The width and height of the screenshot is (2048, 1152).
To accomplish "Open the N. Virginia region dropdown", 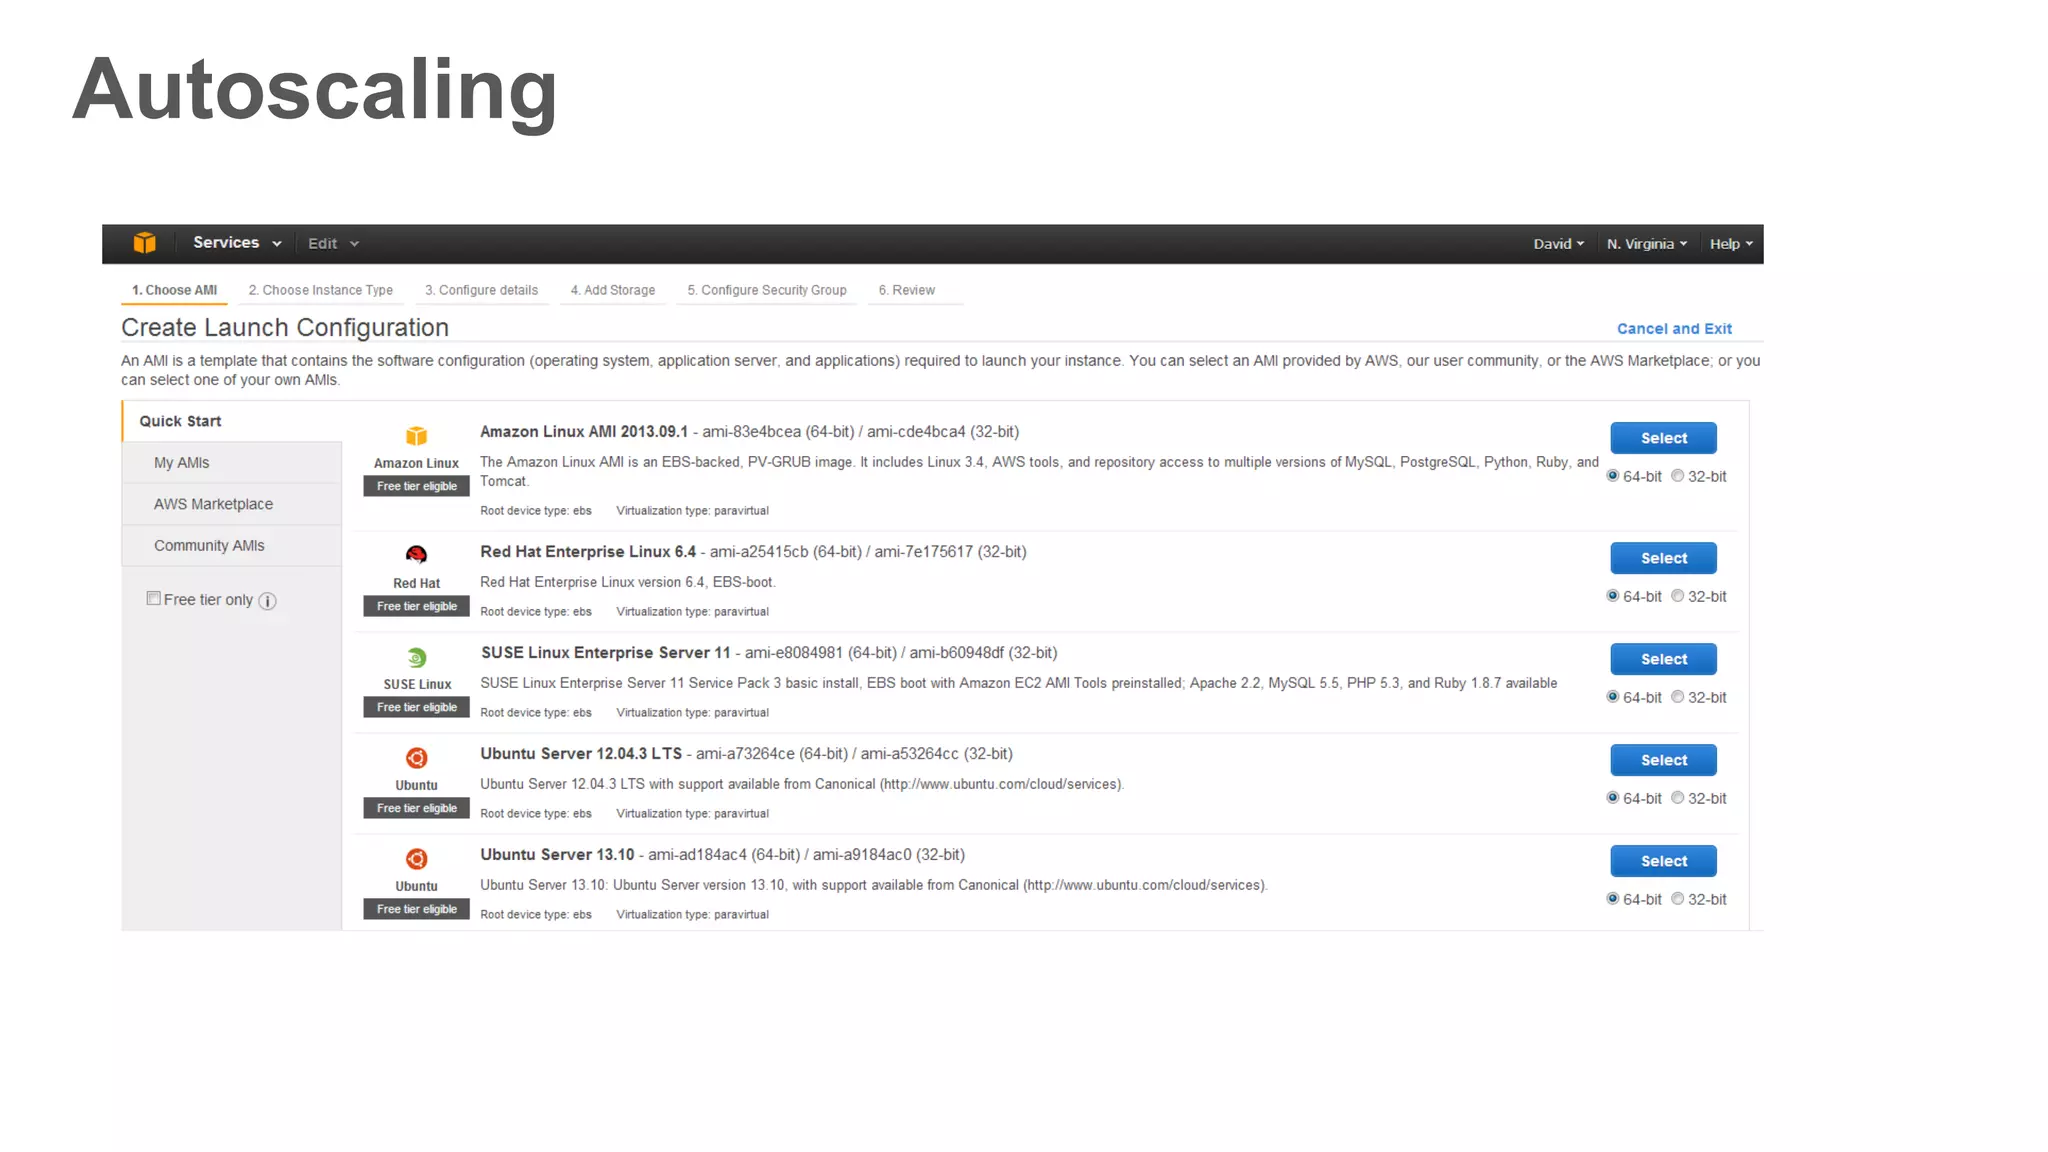I will tap(1647, 244).
